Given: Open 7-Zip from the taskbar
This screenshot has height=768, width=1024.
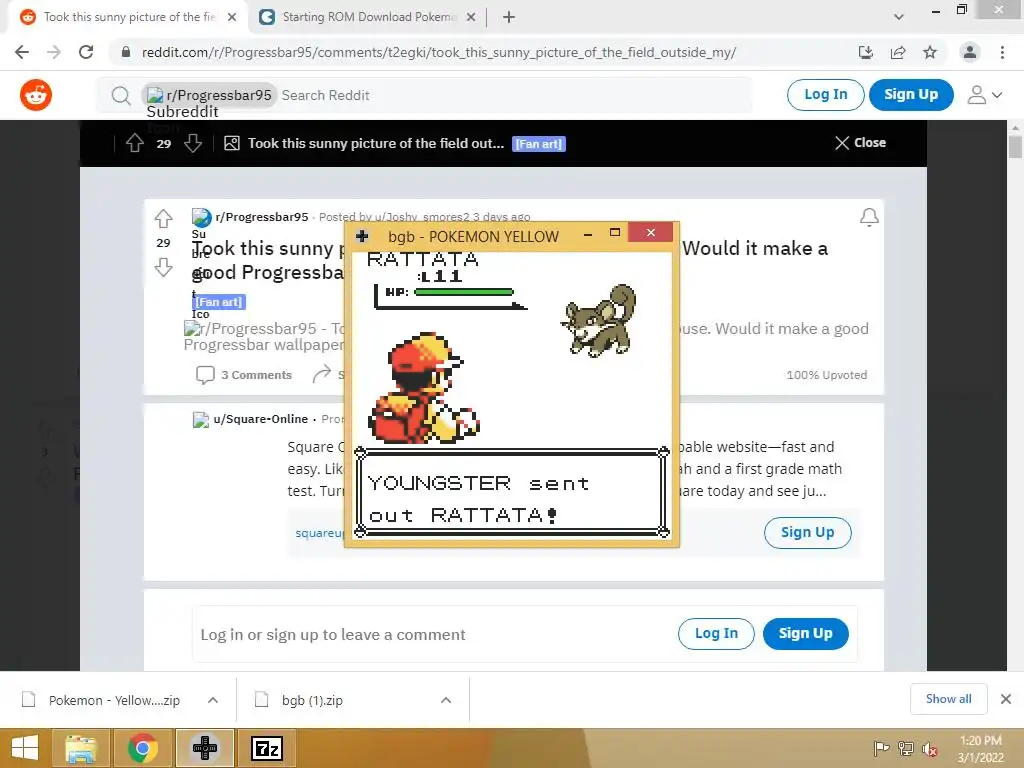Looking at the screenshot, I should tap(266, 748).
